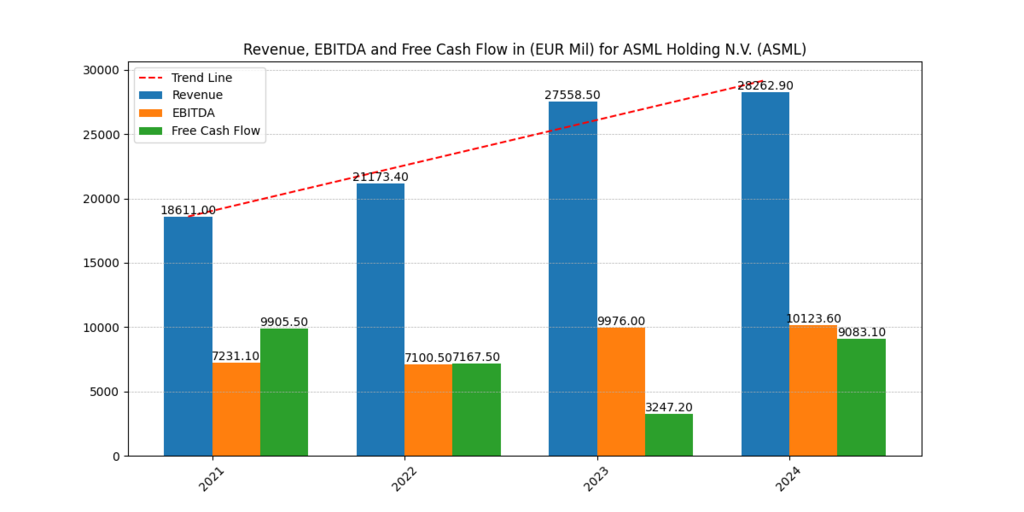Click the 28262.90 value label
The height and width of the screenshot is (512, 1024).
click(x=765, y=86)
